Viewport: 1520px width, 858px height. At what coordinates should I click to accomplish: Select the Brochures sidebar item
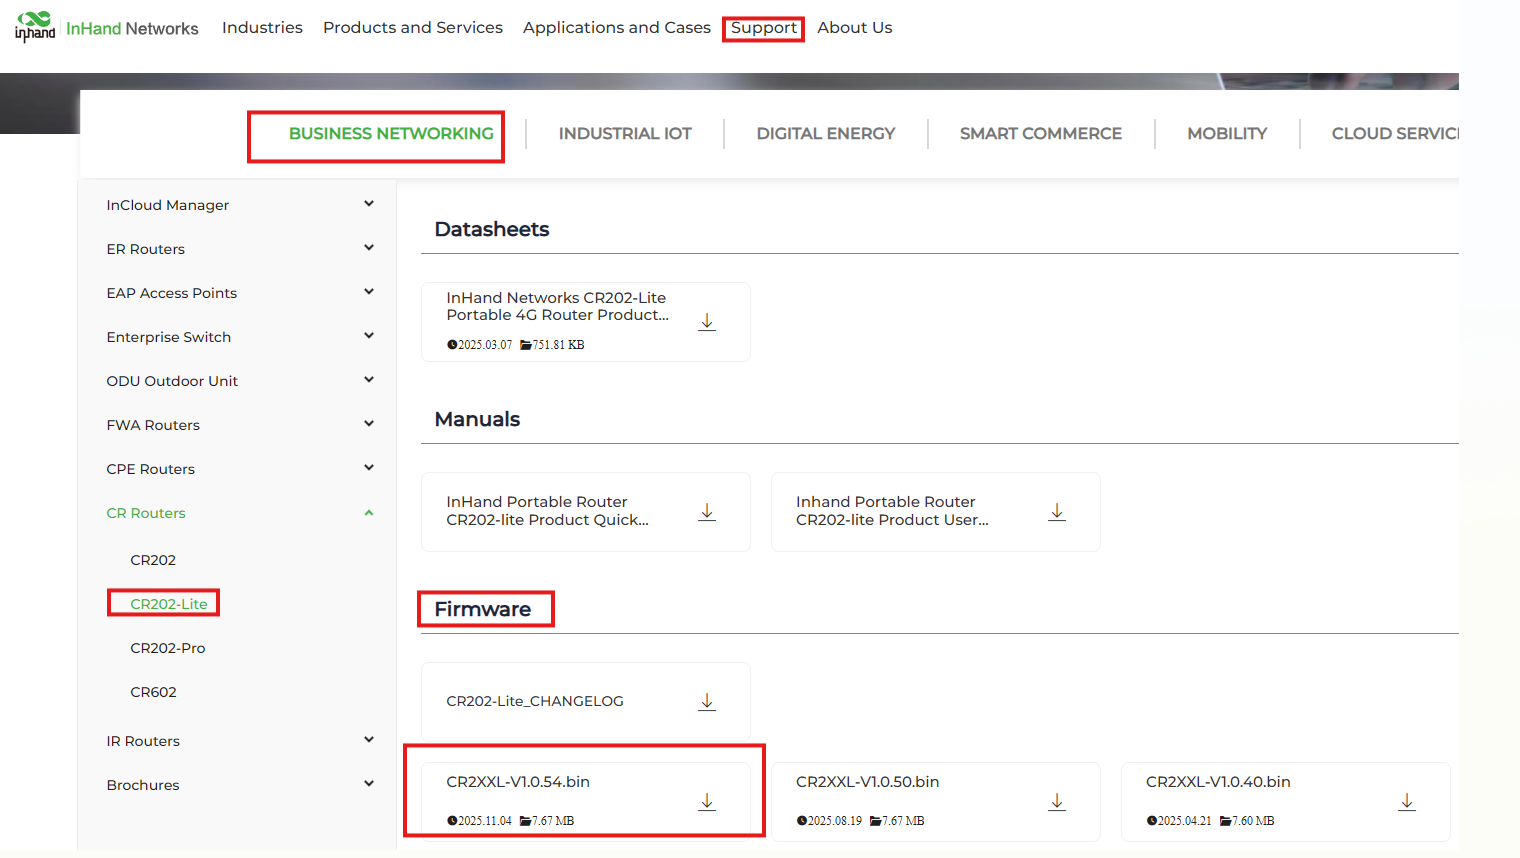click(x=143, y=785)
